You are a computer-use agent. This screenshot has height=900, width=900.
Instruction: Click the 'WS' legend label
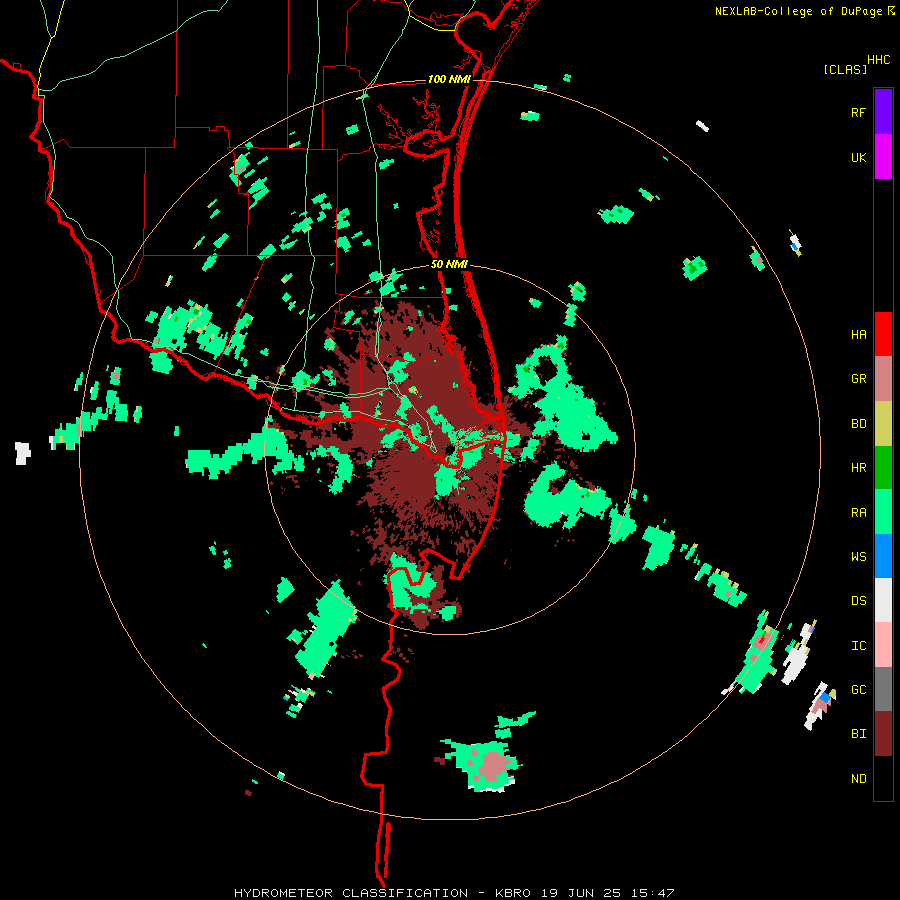[x=858, y=557]
